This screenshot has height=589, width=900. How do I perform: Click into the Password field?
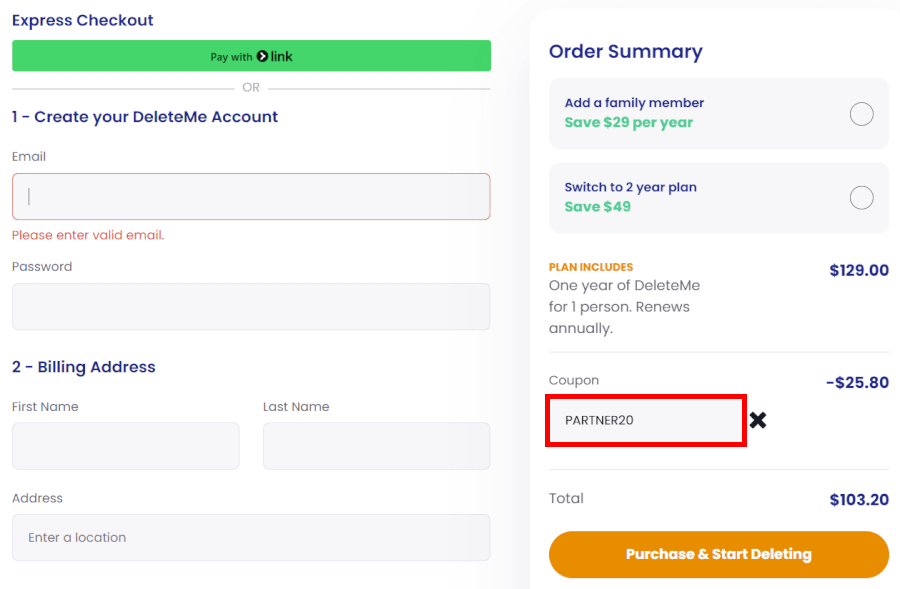tap(251, 306)
